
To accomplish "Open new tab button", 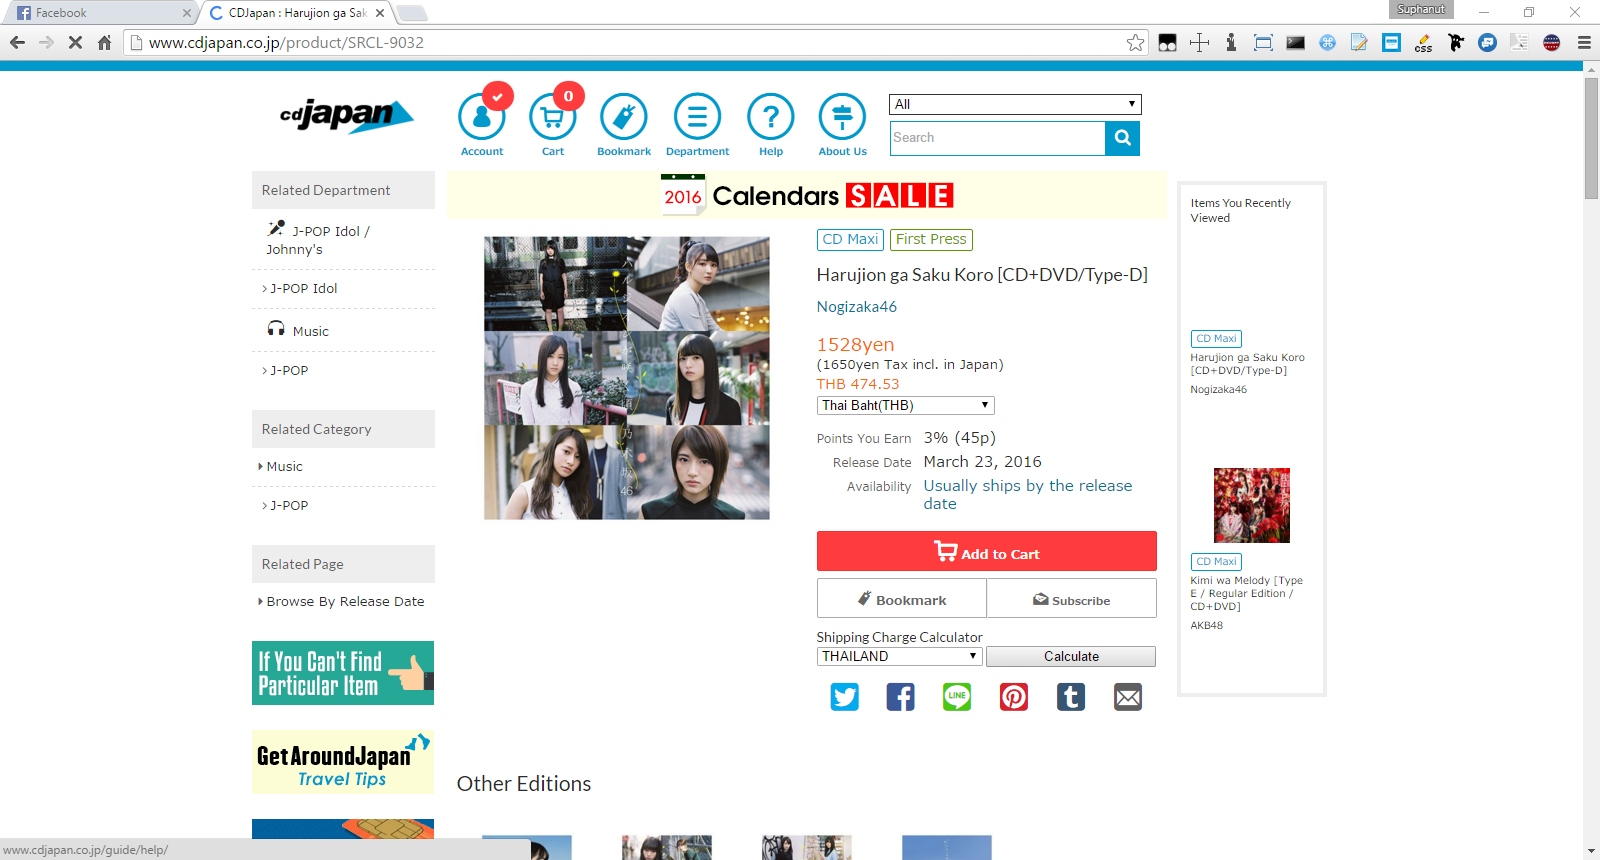I will 412,13.
